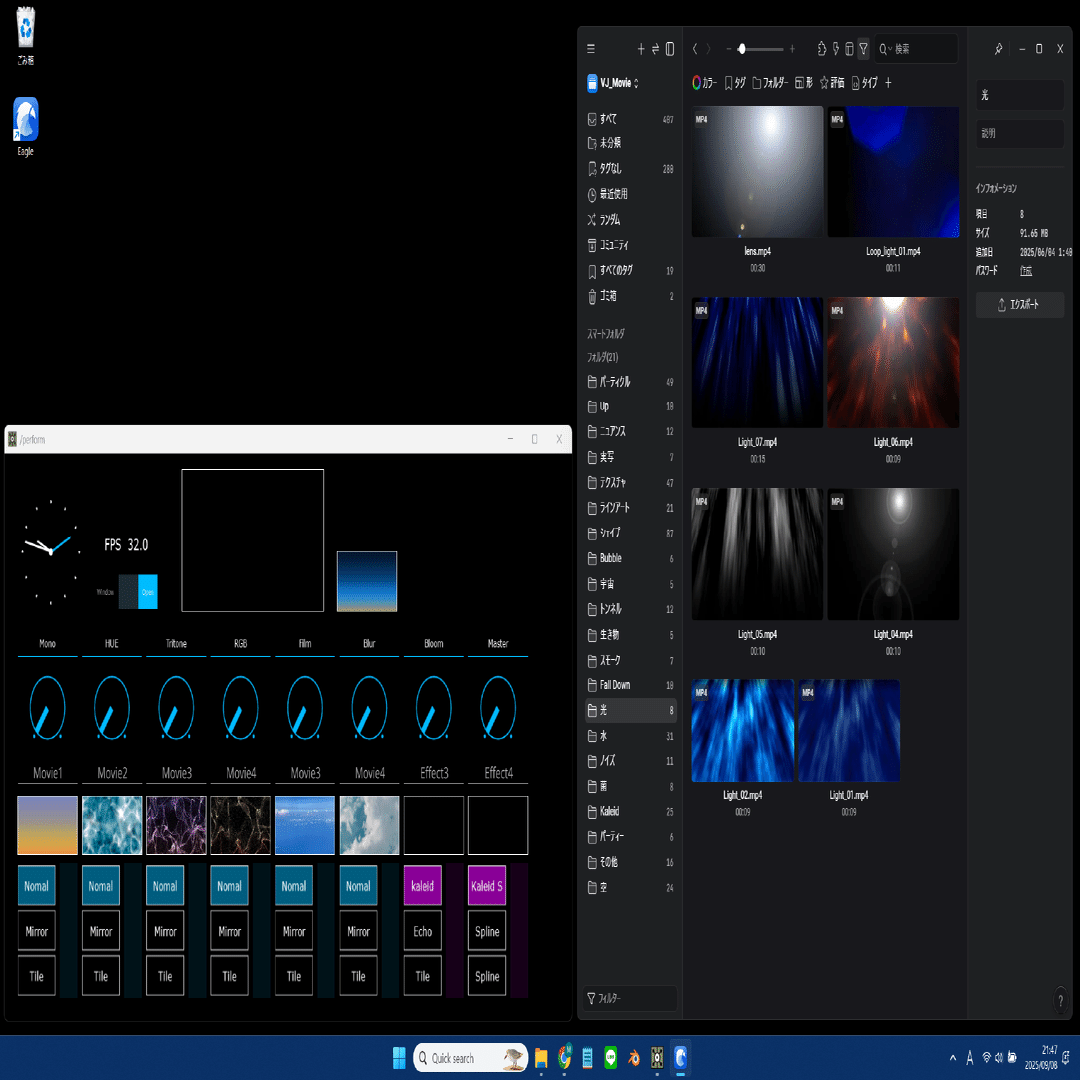The image size is (1080, 1080).
Task: Switch to the Master effect tab
Action: pyautogui.click(x=497, y=644)
